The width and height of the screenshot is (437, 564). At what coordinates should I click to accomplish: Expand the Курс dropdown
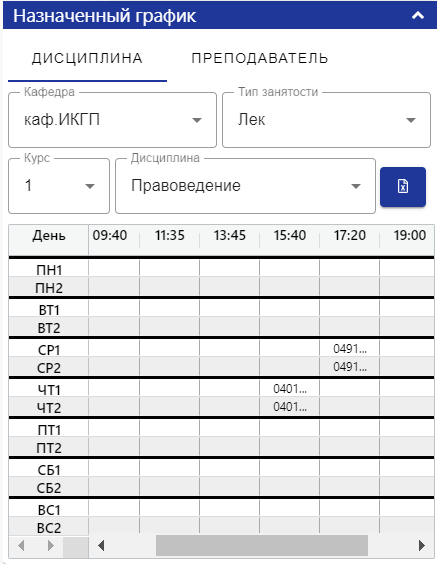59,186
